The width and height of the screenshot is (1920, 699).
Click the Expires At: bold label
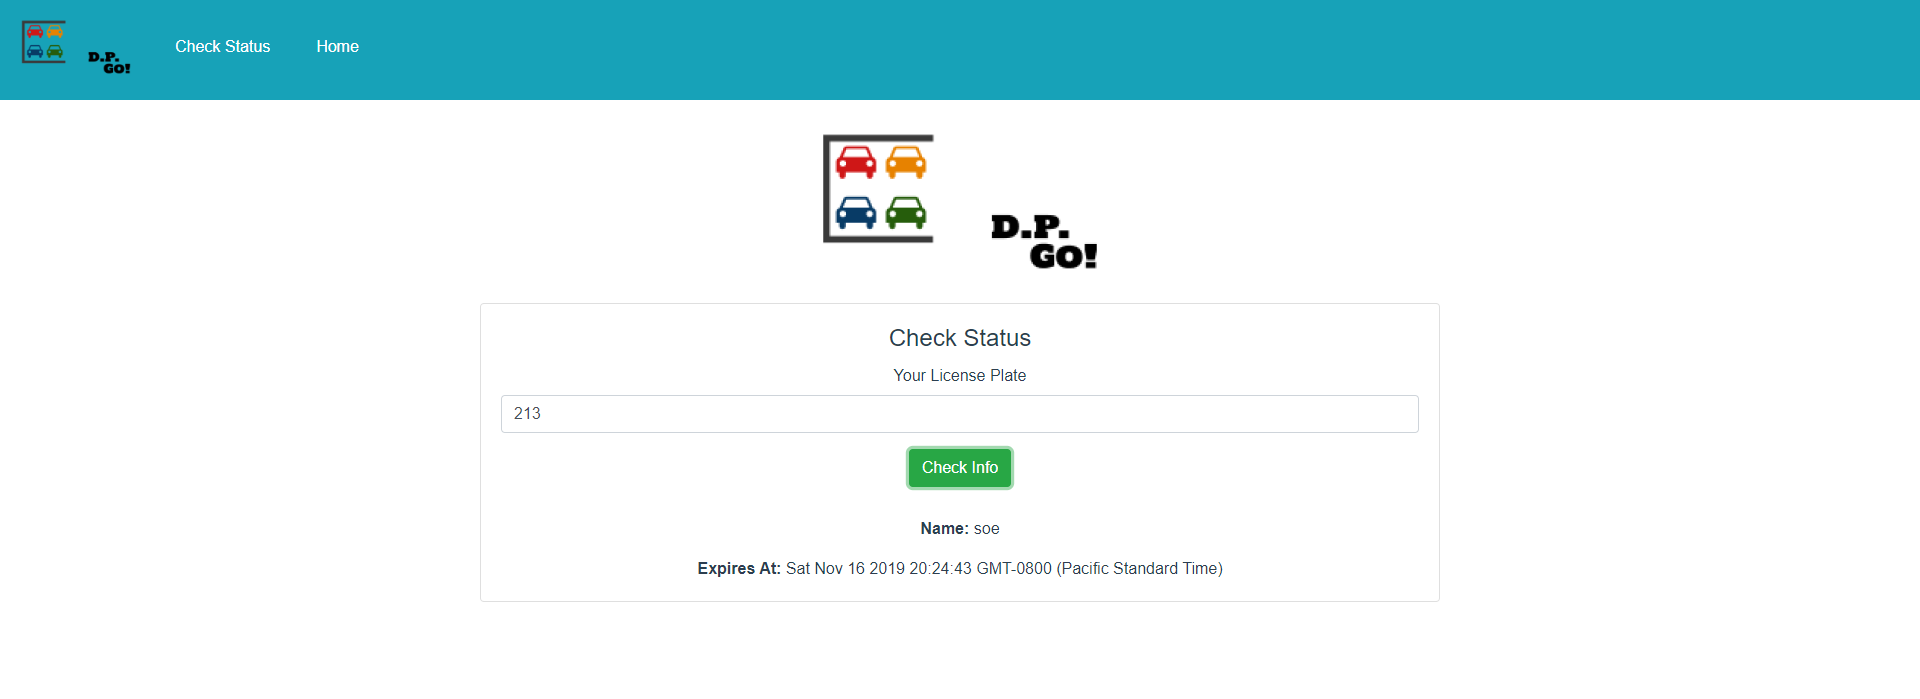point(739,568)
